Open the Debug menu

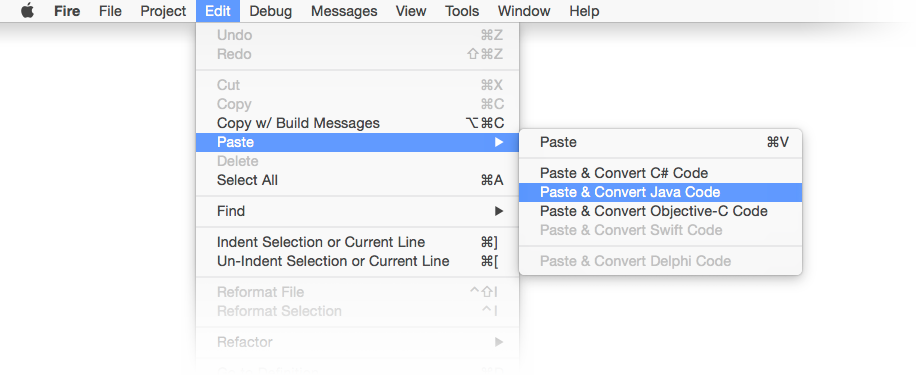pyautogui.click(x=270, y=11)
